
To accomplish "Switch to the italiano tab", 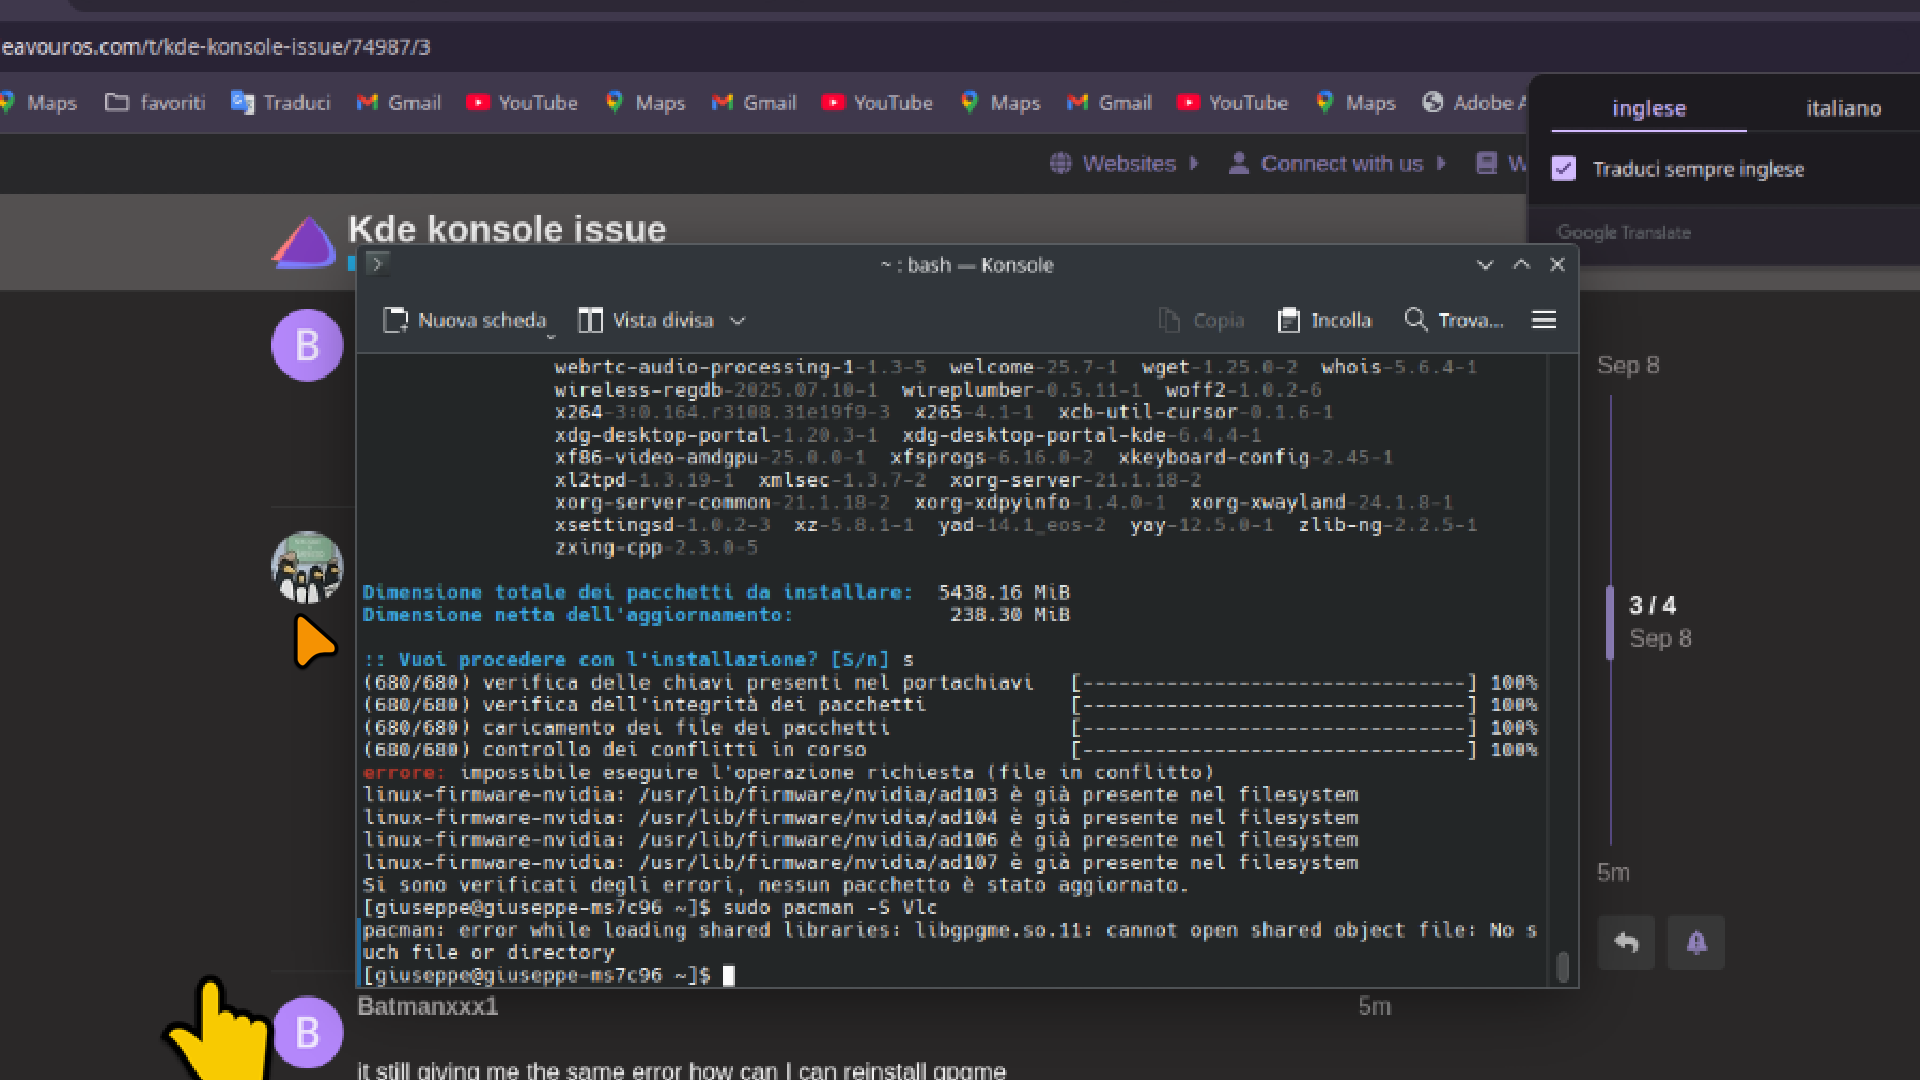I will 1843,108.
